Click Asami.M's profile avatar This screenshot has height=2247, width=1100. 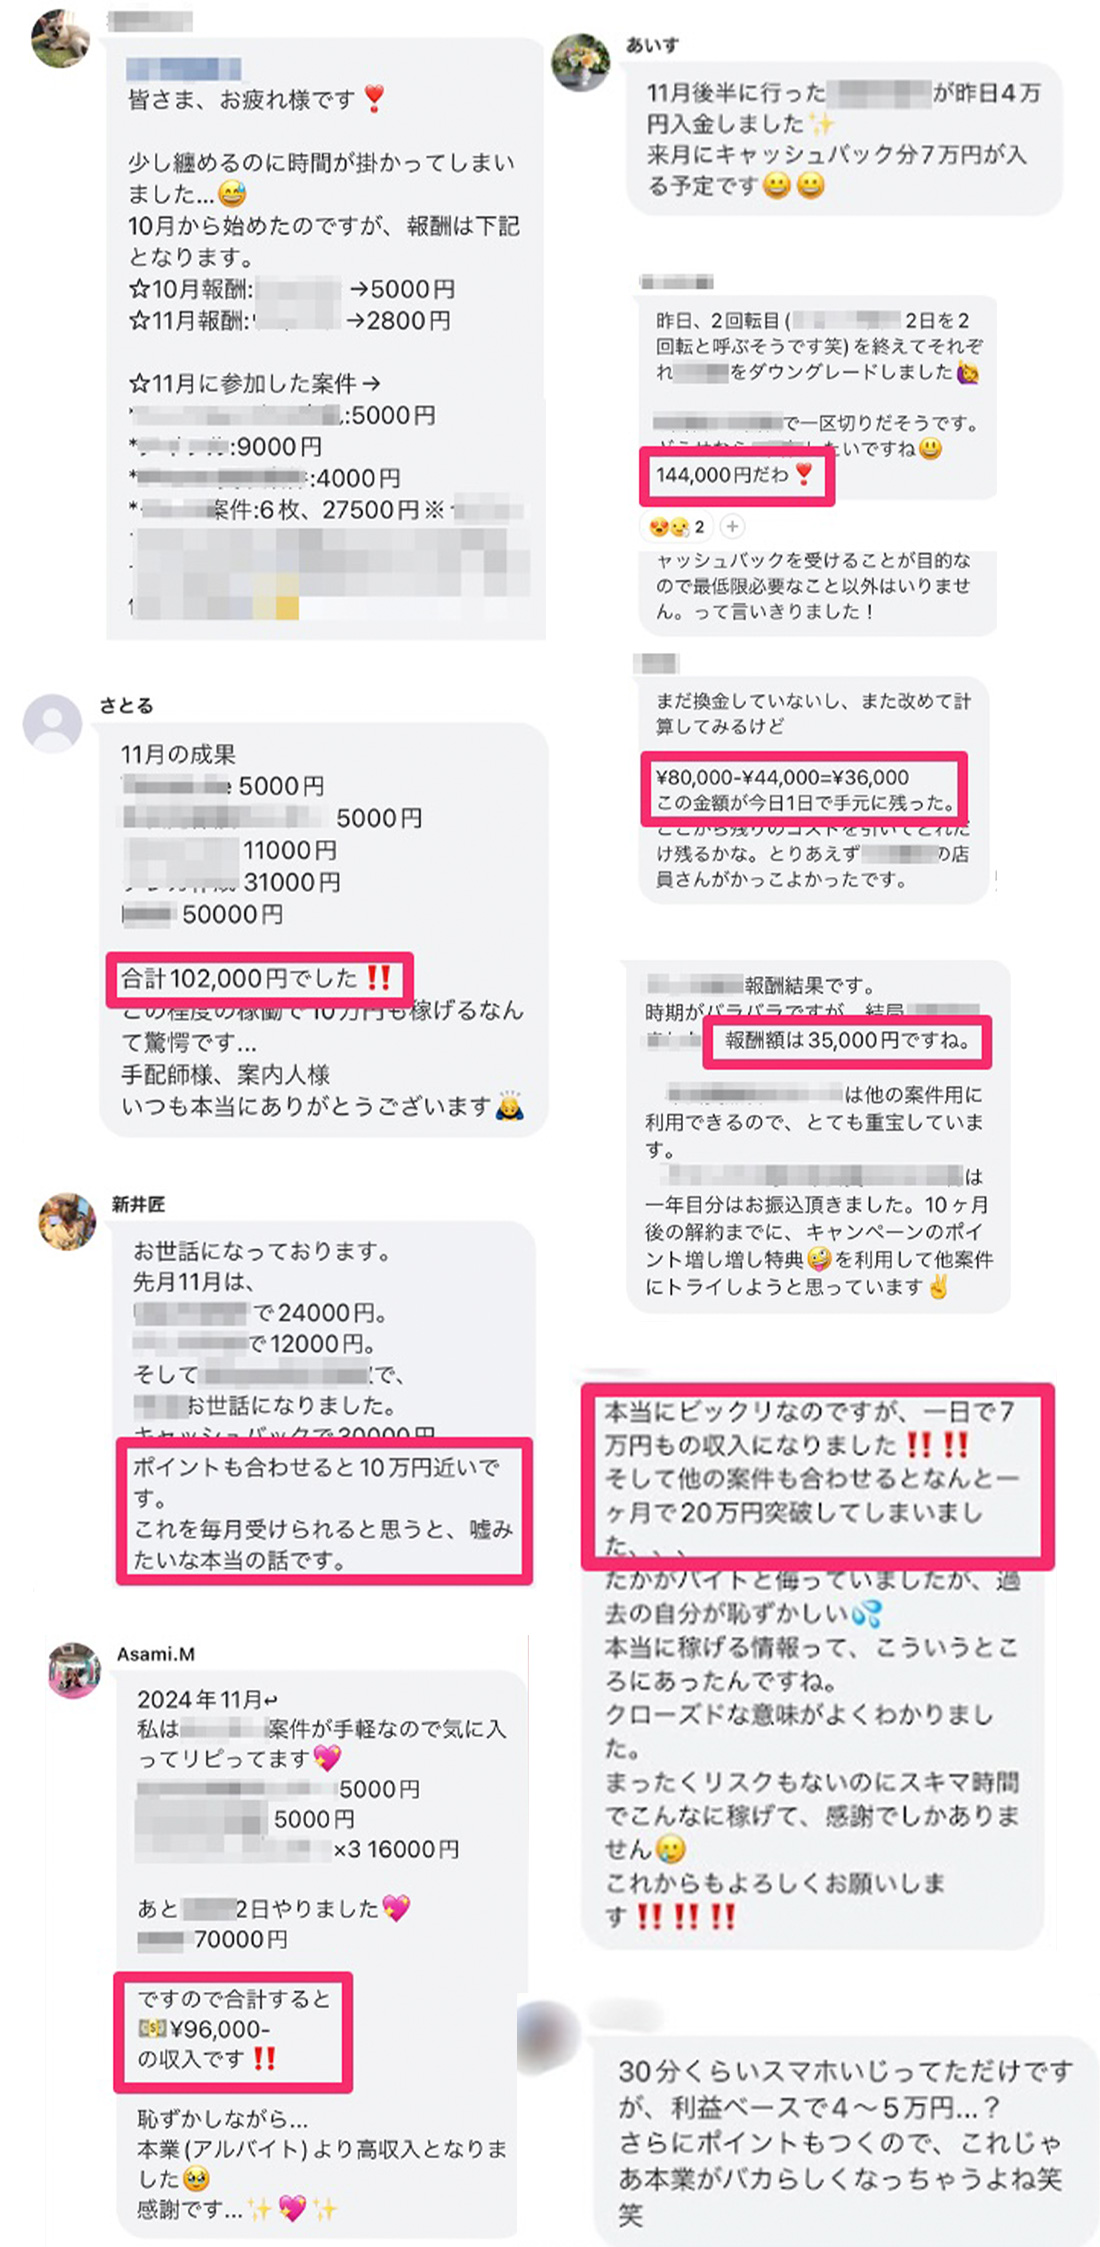[75, 1669]
